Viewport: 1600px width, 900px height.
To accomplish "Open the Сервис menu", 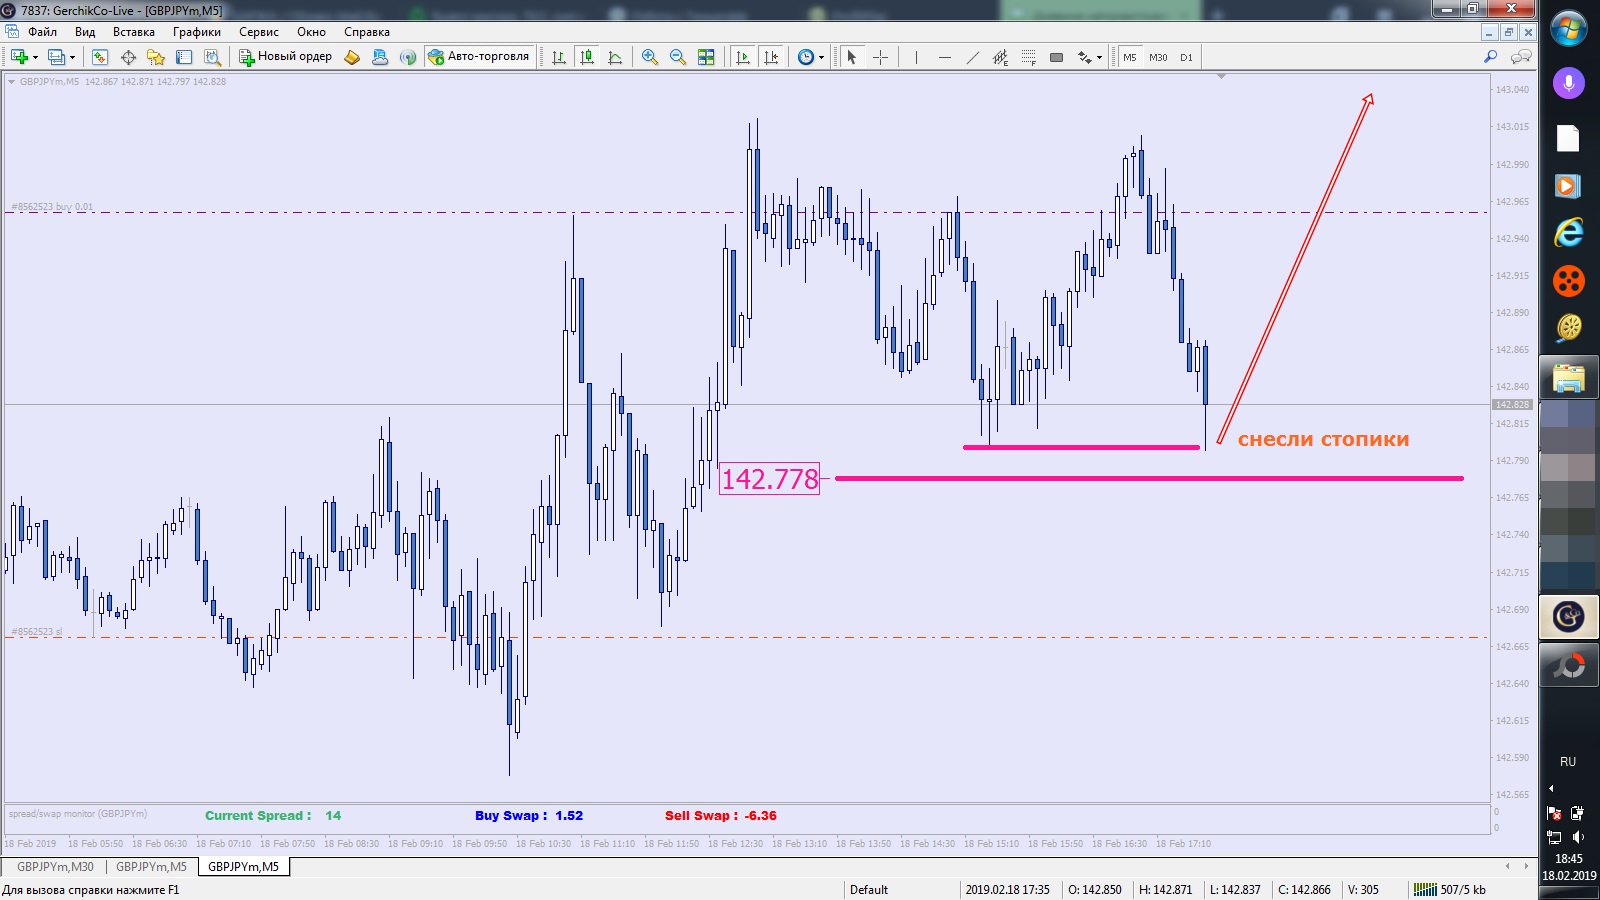I will [x=259, y=32].
